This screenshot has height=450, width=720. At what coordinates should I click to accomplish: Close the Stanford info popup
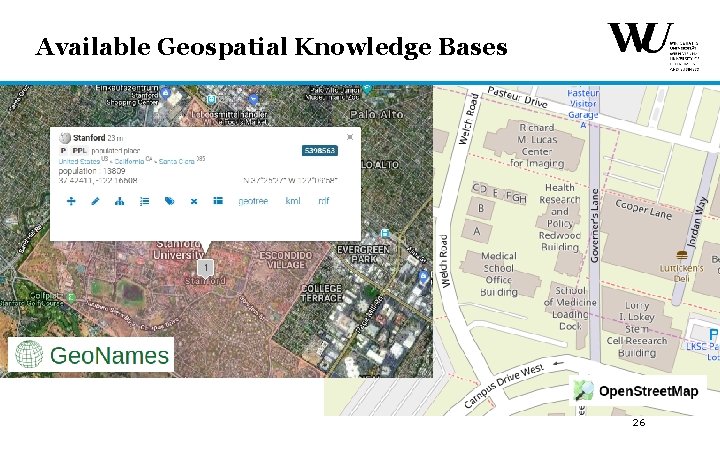350,137
